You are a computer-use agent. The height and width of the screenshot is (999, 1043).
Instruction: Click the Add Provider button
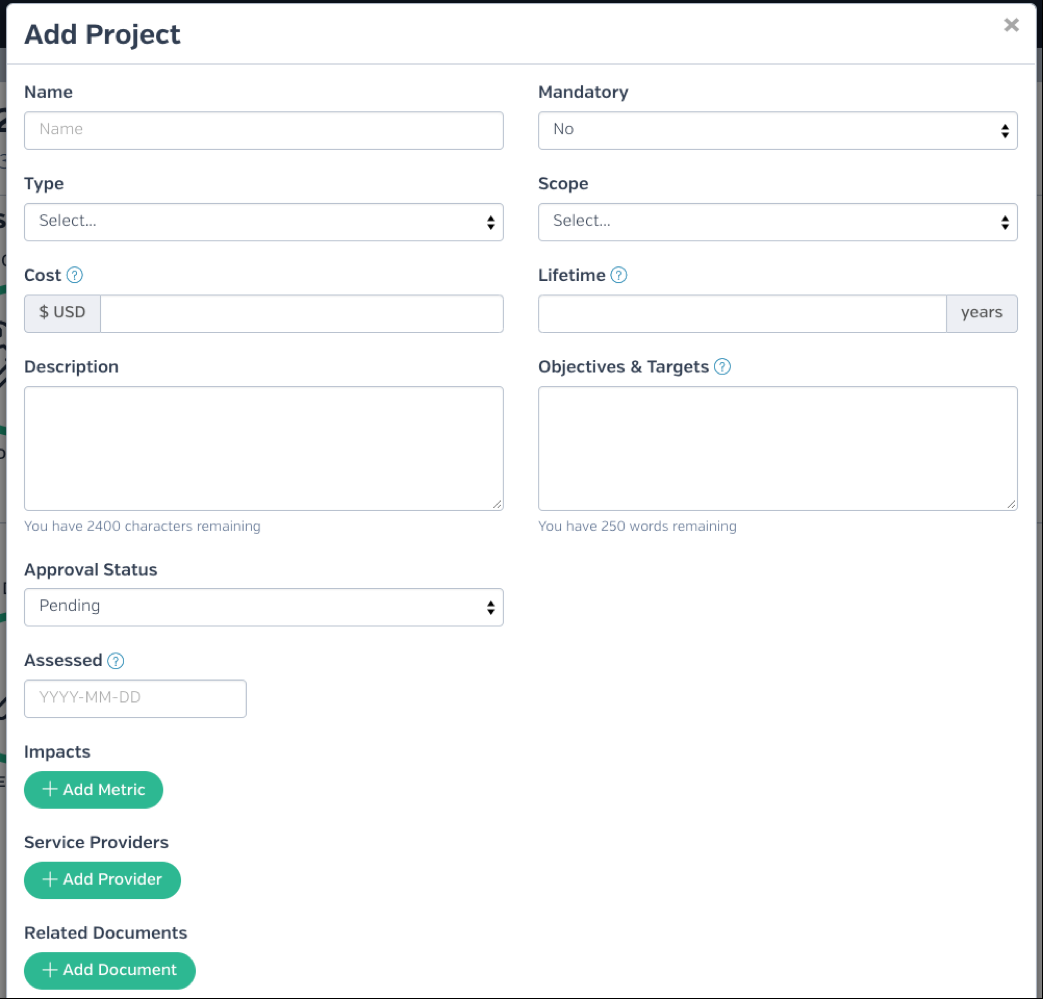102,880
